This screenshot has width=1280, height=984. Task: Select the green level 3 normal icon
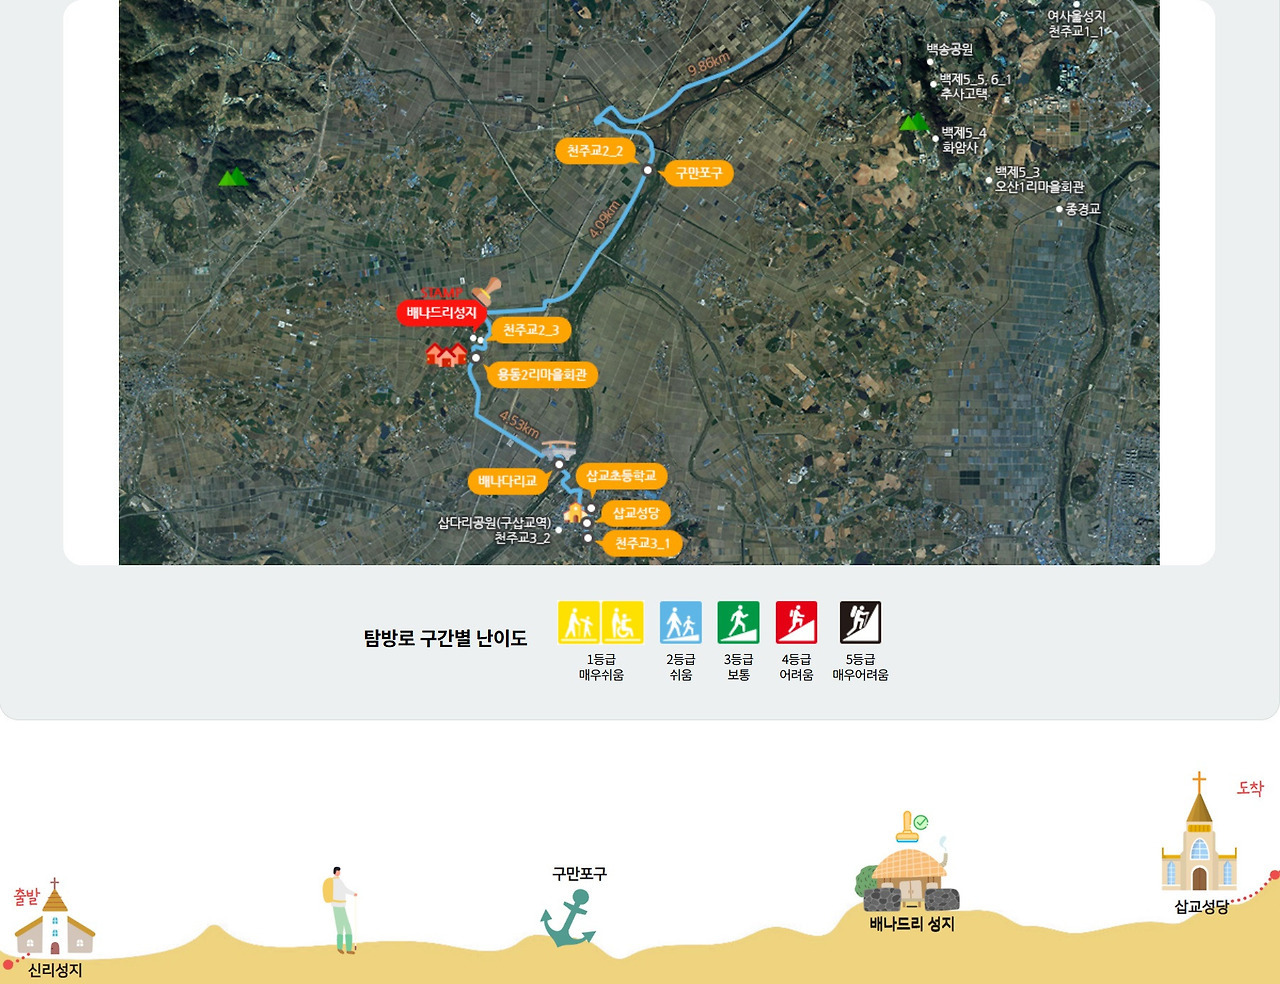pyautogui.click(x=738, y=623)
